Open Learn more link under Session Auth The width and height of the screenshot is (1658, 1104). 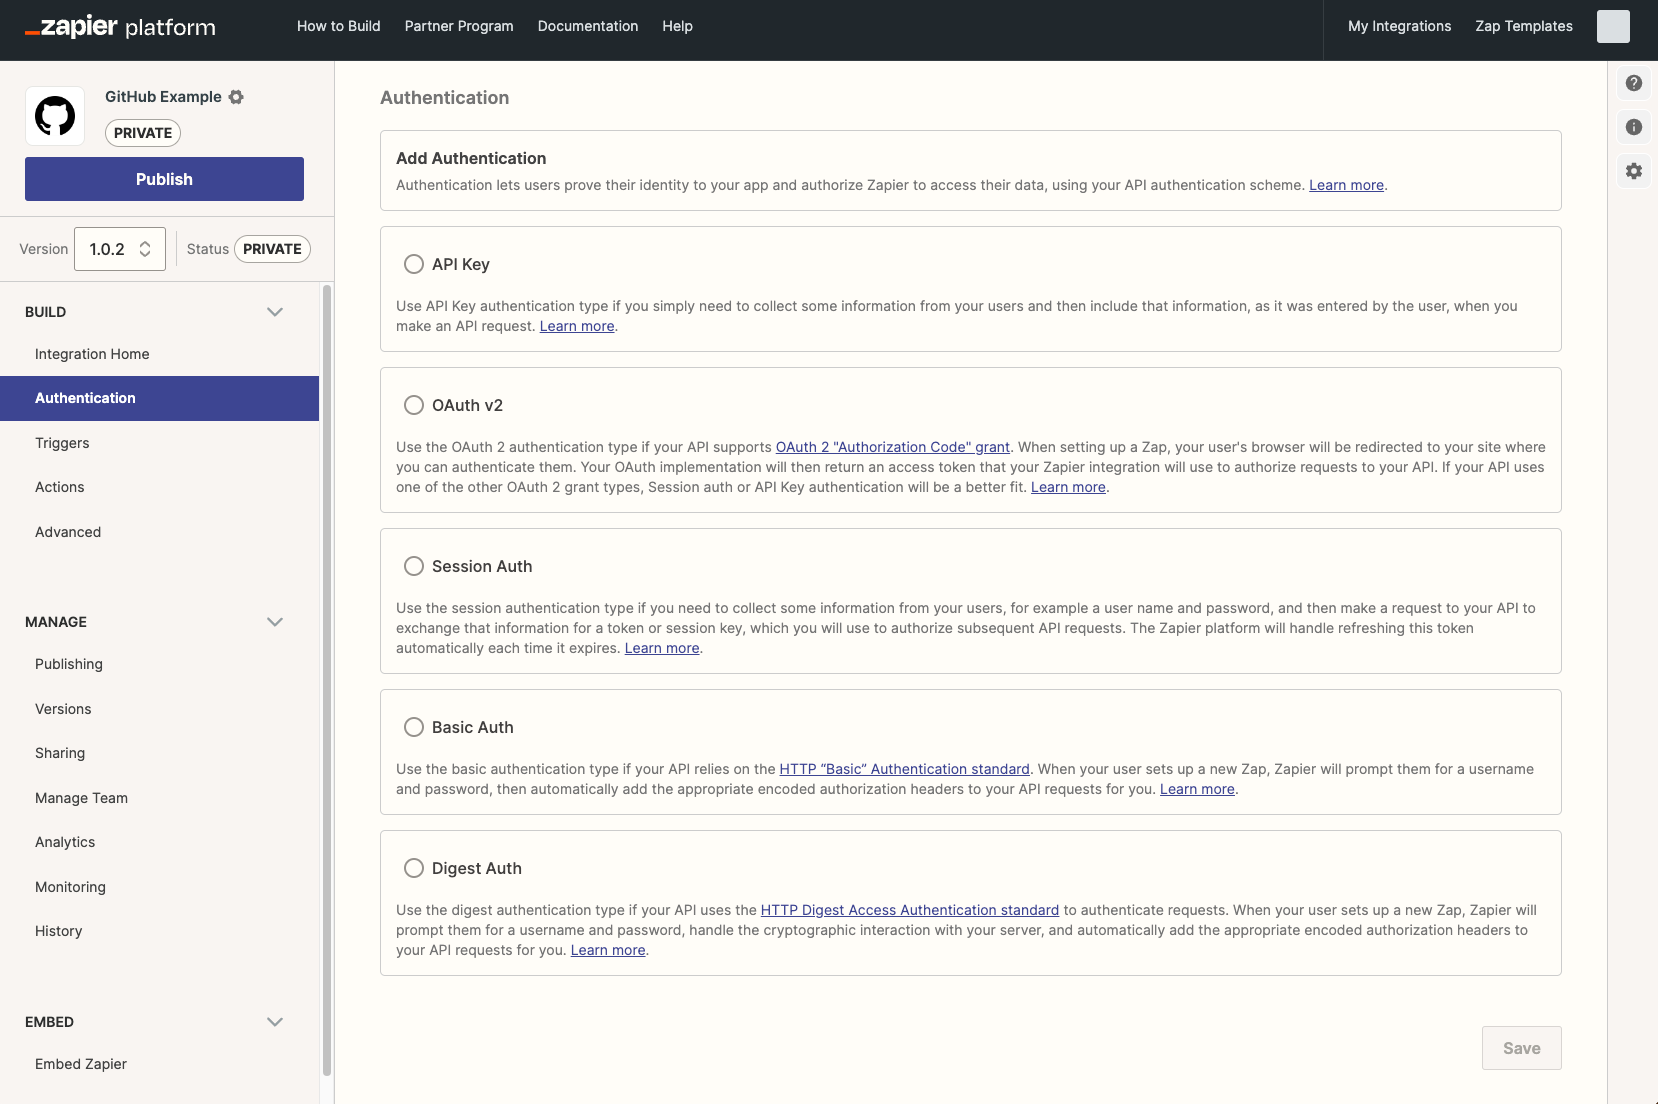point(662,648)
